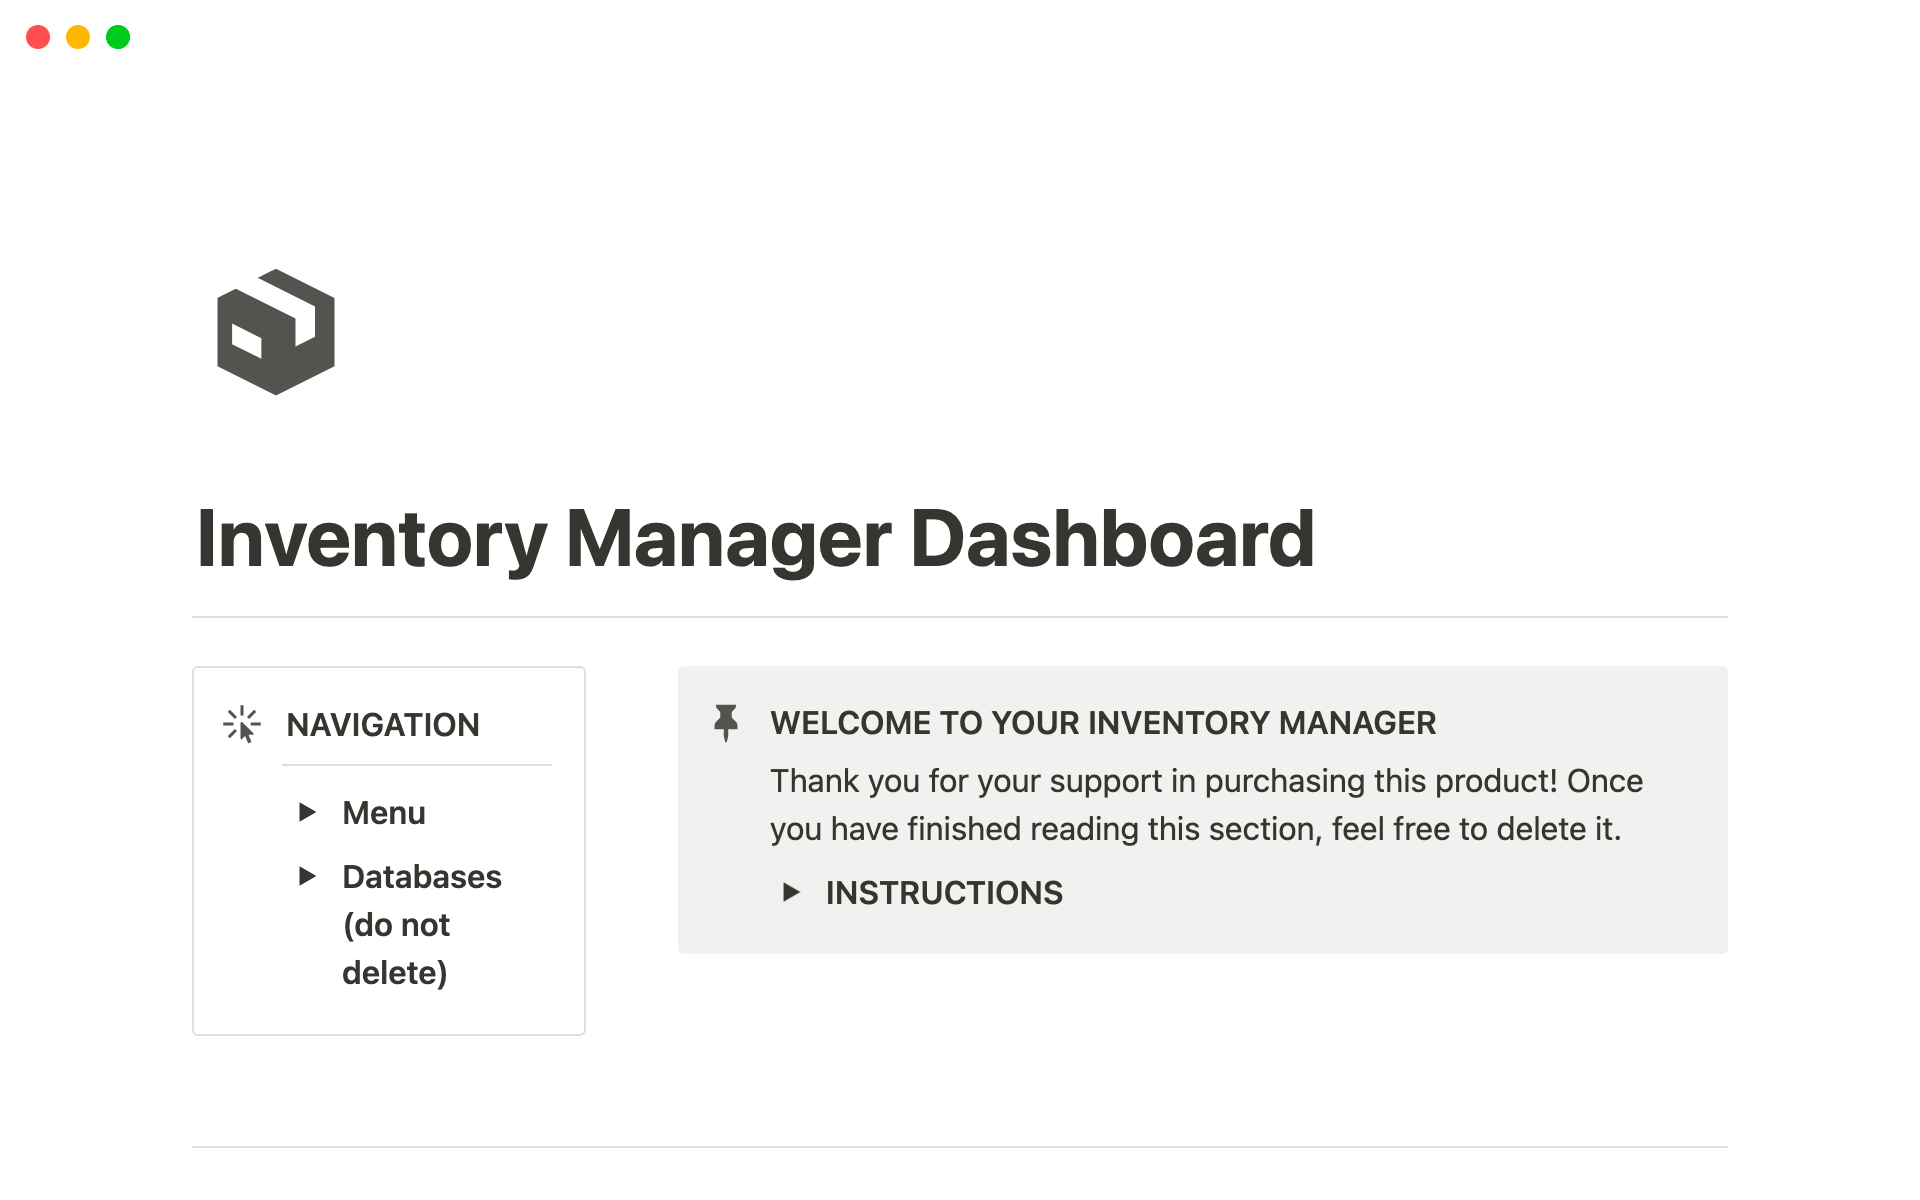Minimize the window with the yellow traffic light

click(77, 37)
